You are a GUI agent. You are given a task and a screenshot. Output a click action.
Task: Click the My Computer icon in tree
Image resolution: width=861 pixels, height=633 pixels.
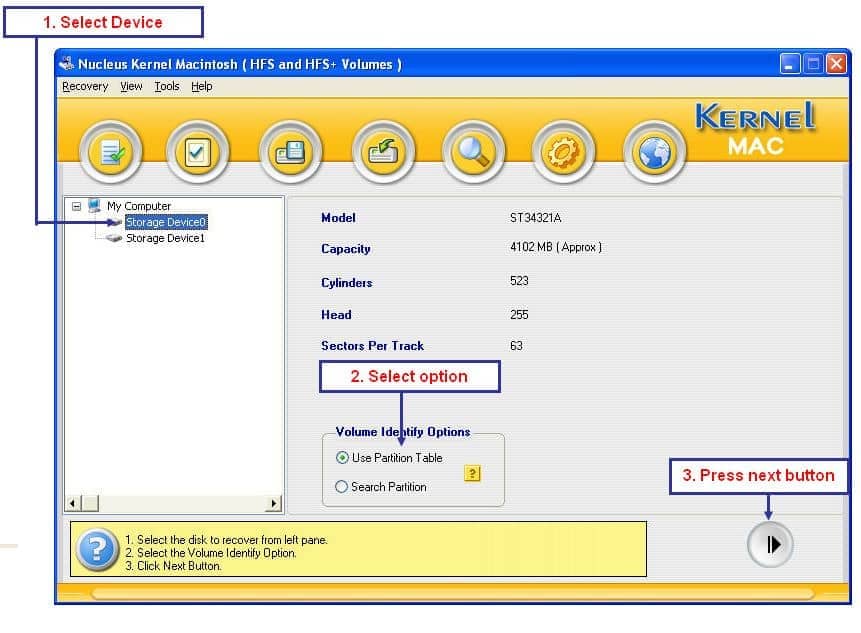pyautogui.click(x=94, y=205)
